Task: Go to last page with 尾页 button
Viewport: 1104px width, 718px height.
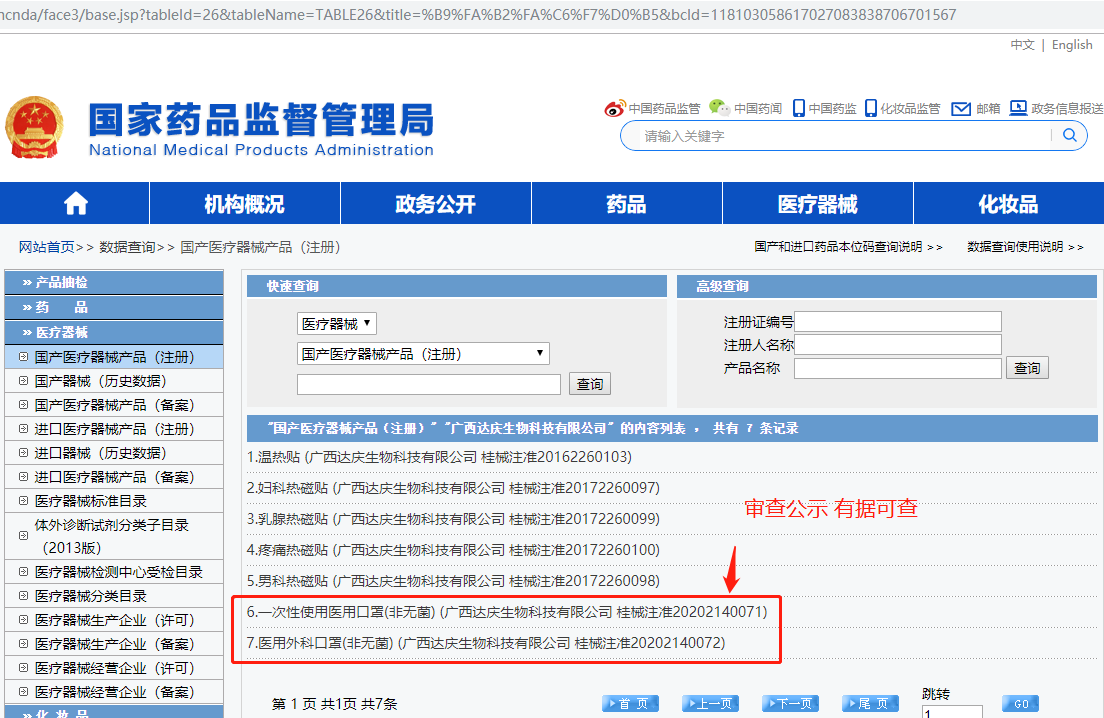Action: tap(870, 704)
